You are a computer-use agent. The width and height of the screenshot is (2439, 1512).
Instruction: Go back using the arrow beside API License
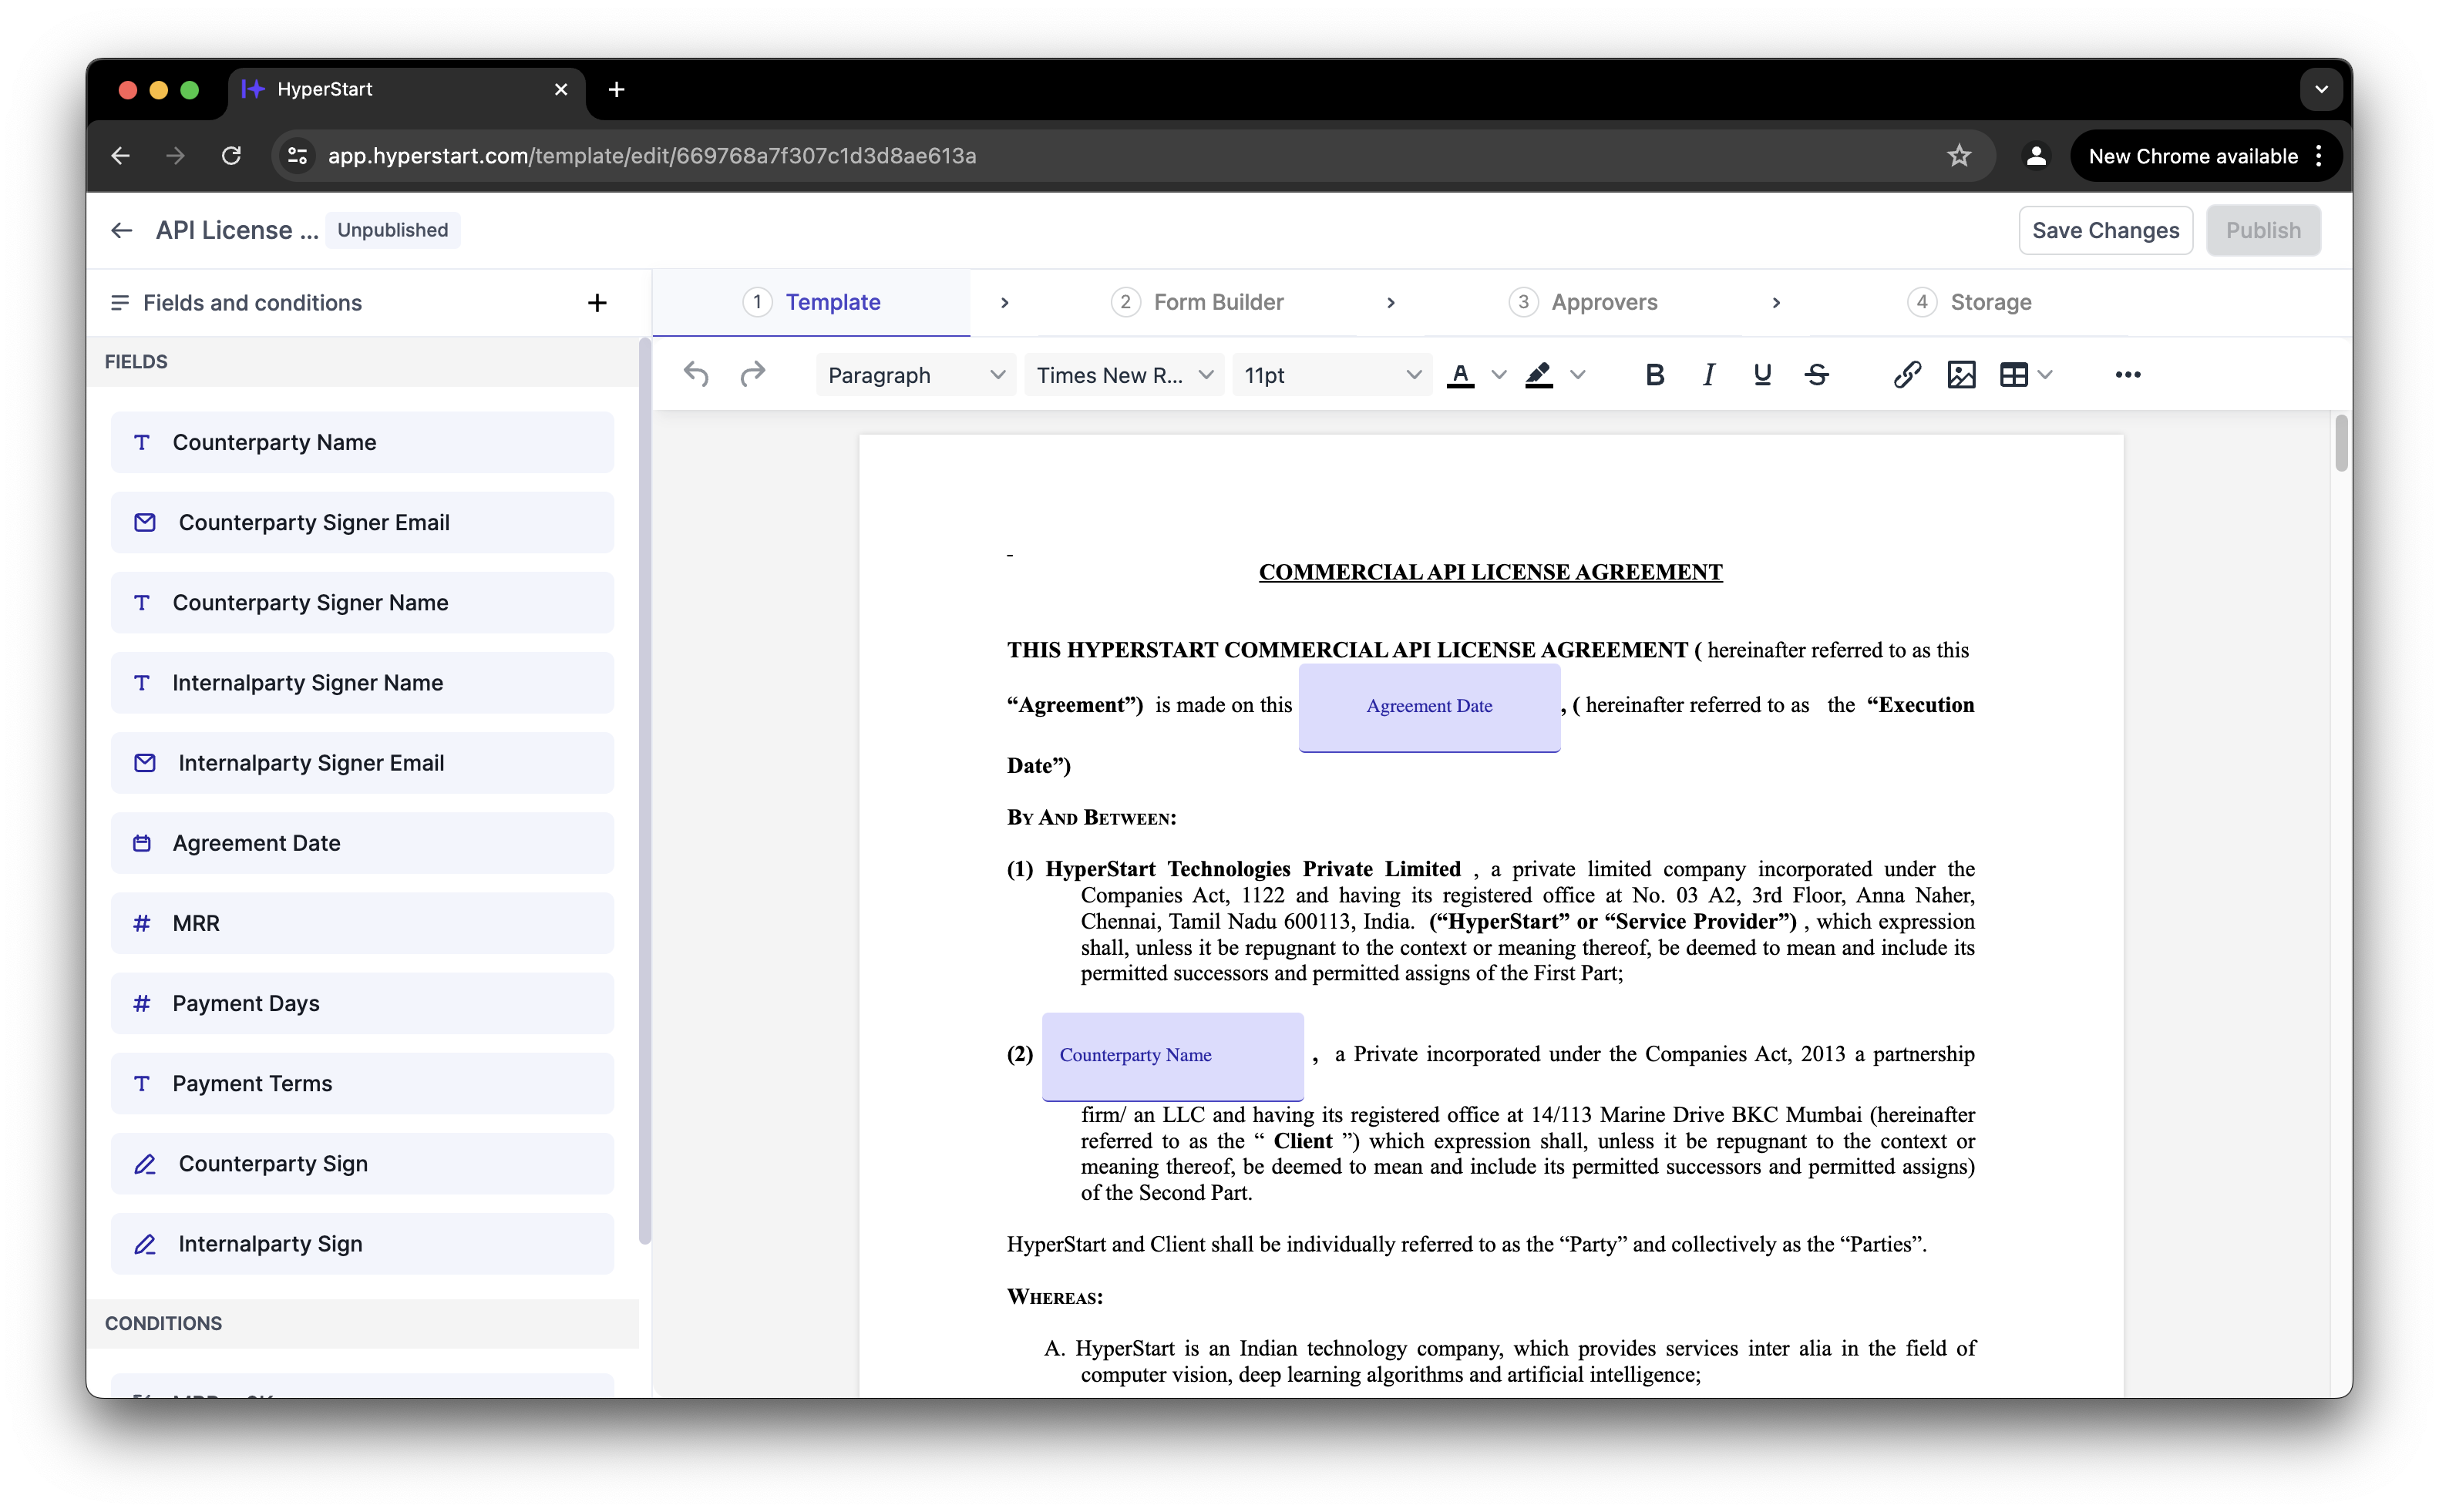click(x=122, y=231)
